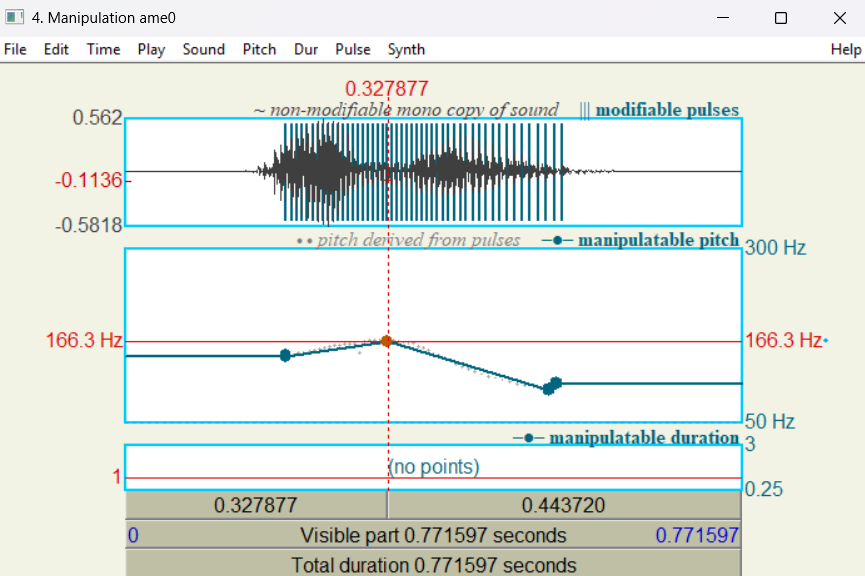Play the 0.443720 selection bar segment
Image resolution: width=865 pixels, height=576 pixels.
coord(564,505)
